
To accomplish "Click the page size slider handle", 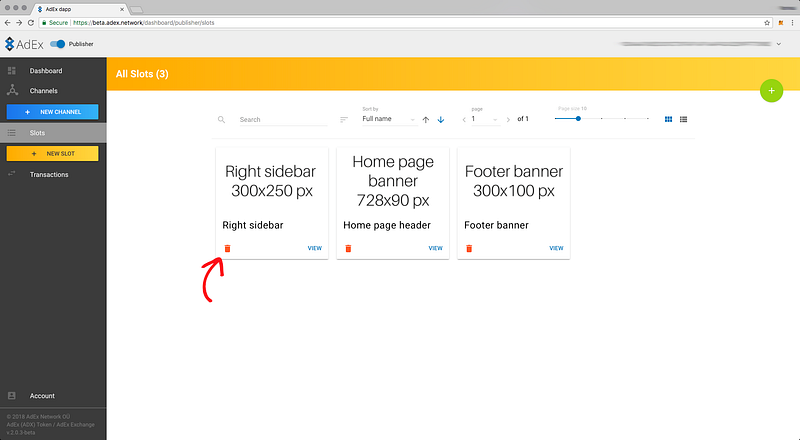I will (x=578, y=118).
